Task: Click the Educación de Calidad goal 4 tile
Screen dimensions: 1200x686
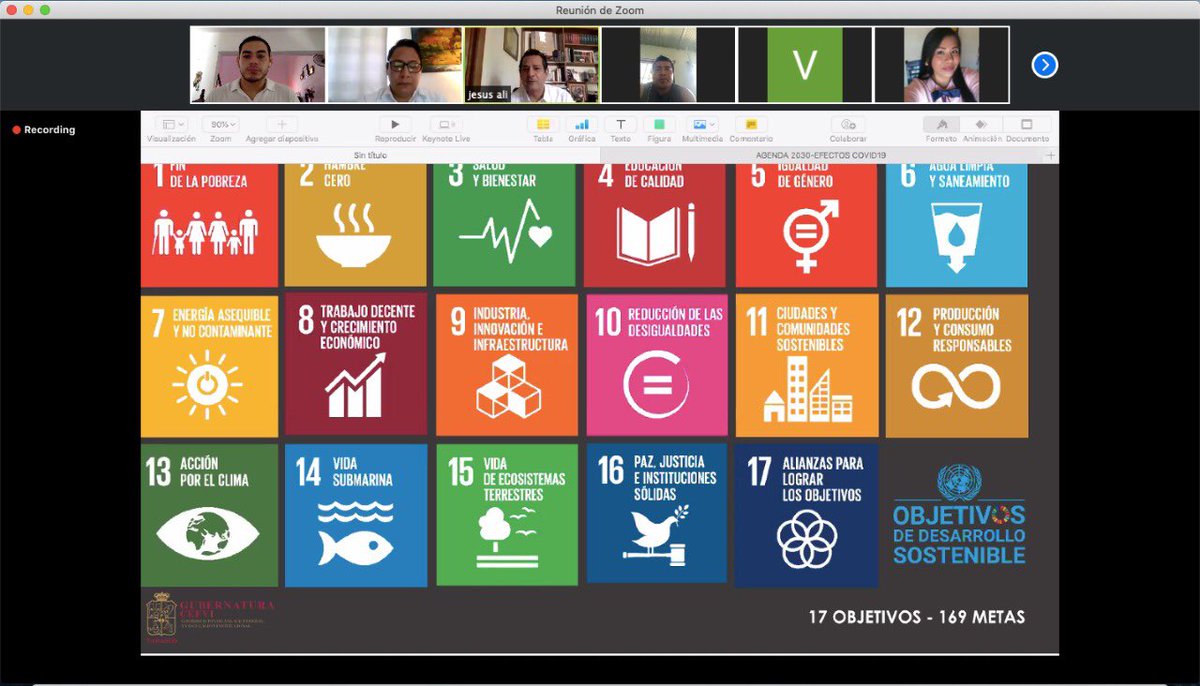Action: point(655,226)
